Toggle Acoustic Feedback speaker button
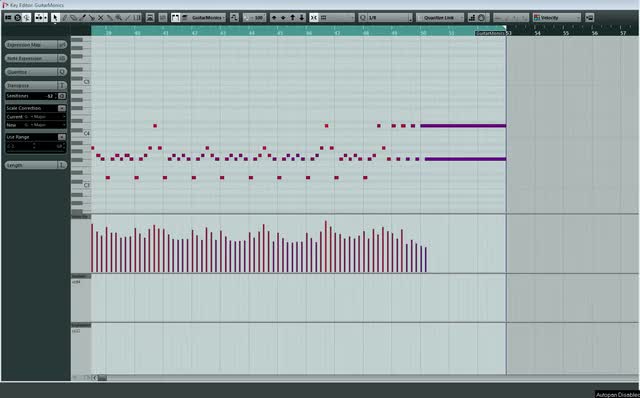 pos(27,18)
